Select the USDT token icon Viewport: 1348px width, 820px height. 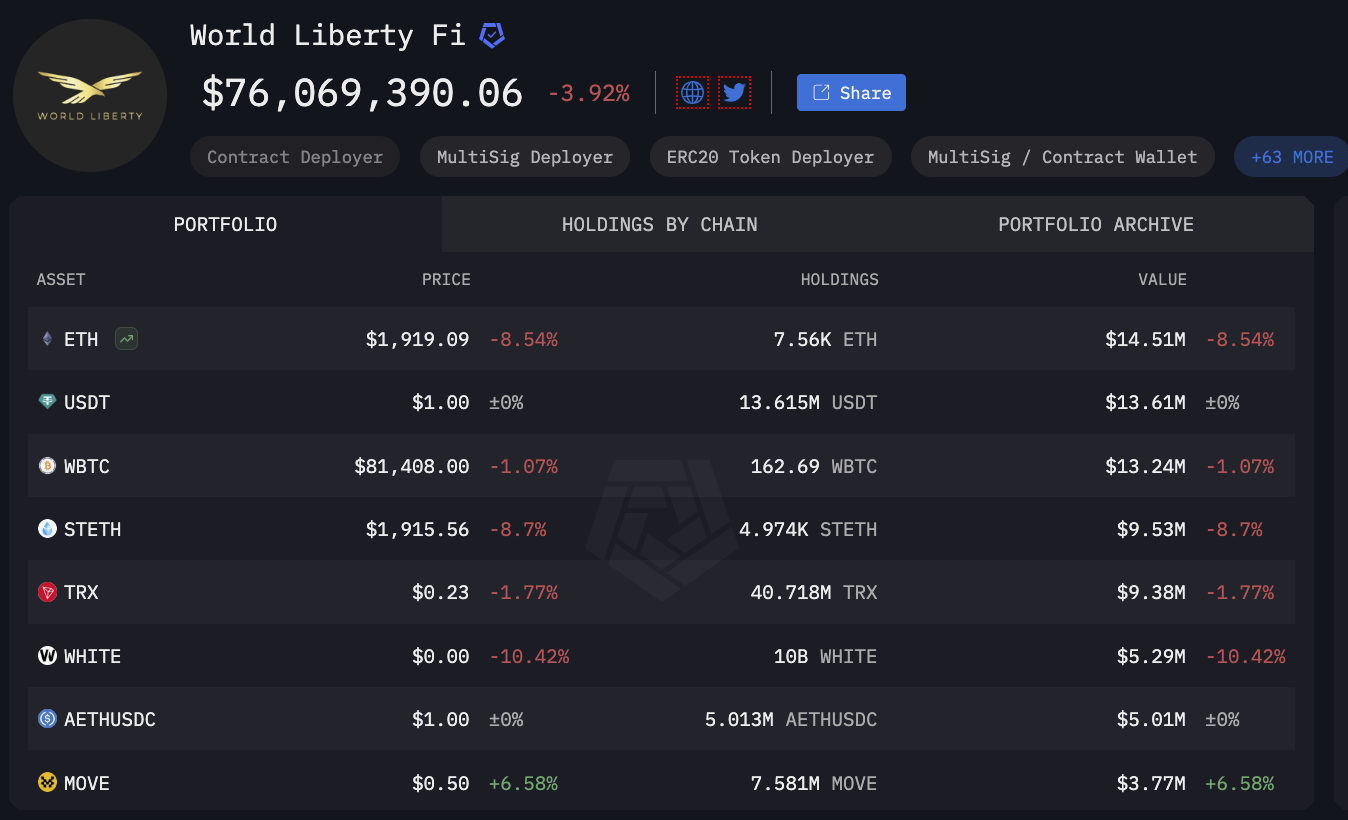[x=47, y=402]
